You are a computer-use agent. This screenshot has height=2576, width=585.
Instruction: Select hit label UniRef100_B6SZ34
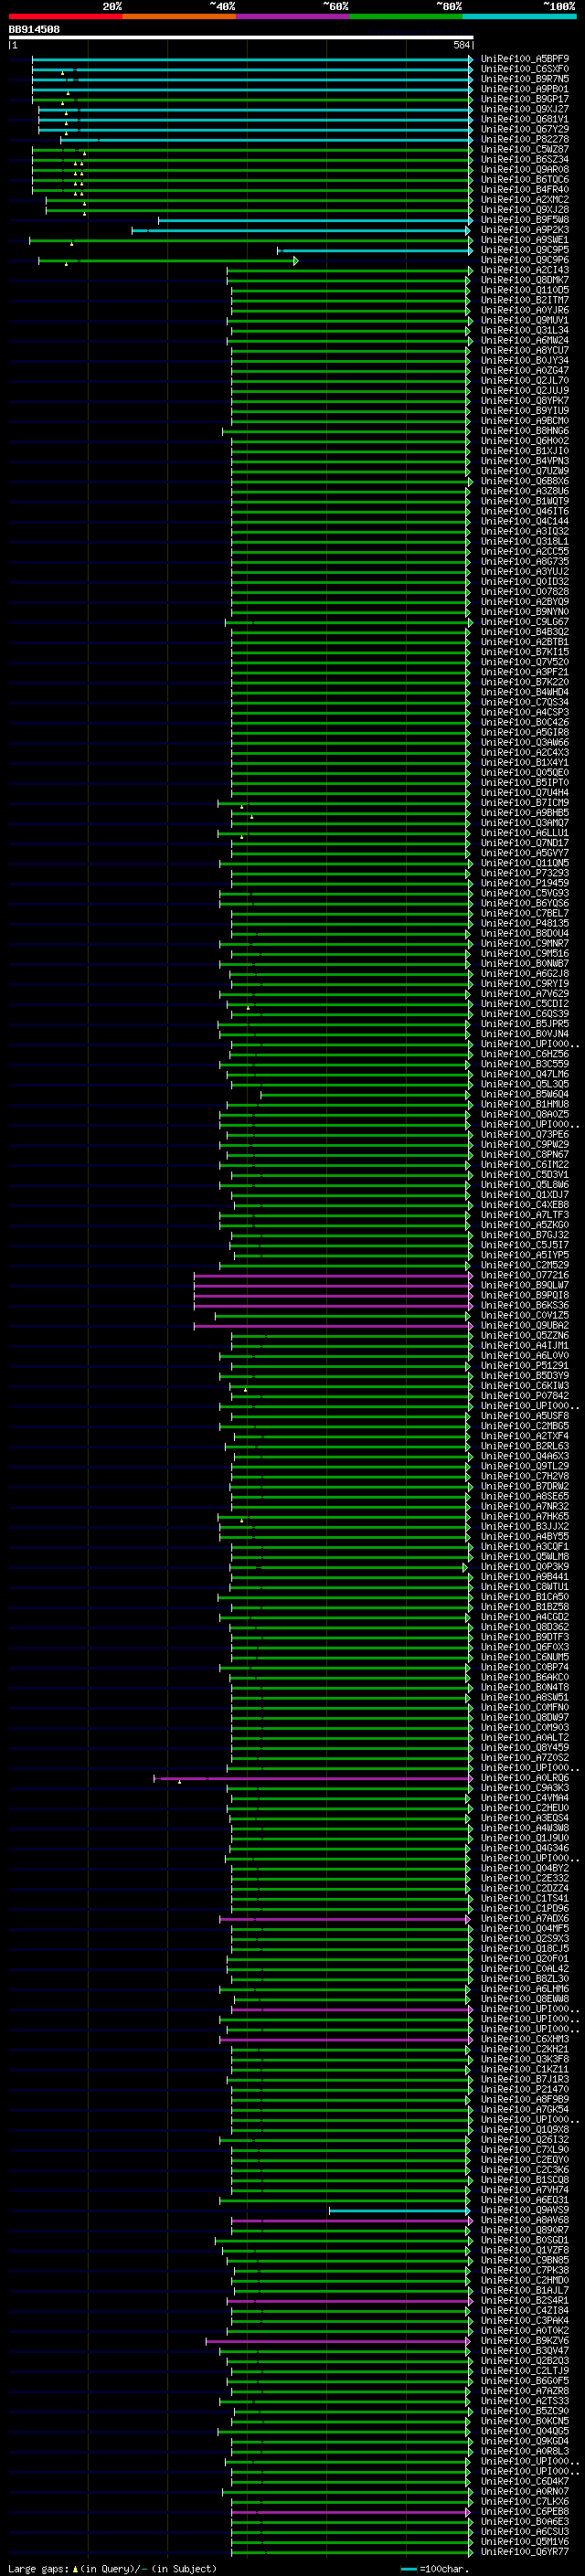pos(524,159)
